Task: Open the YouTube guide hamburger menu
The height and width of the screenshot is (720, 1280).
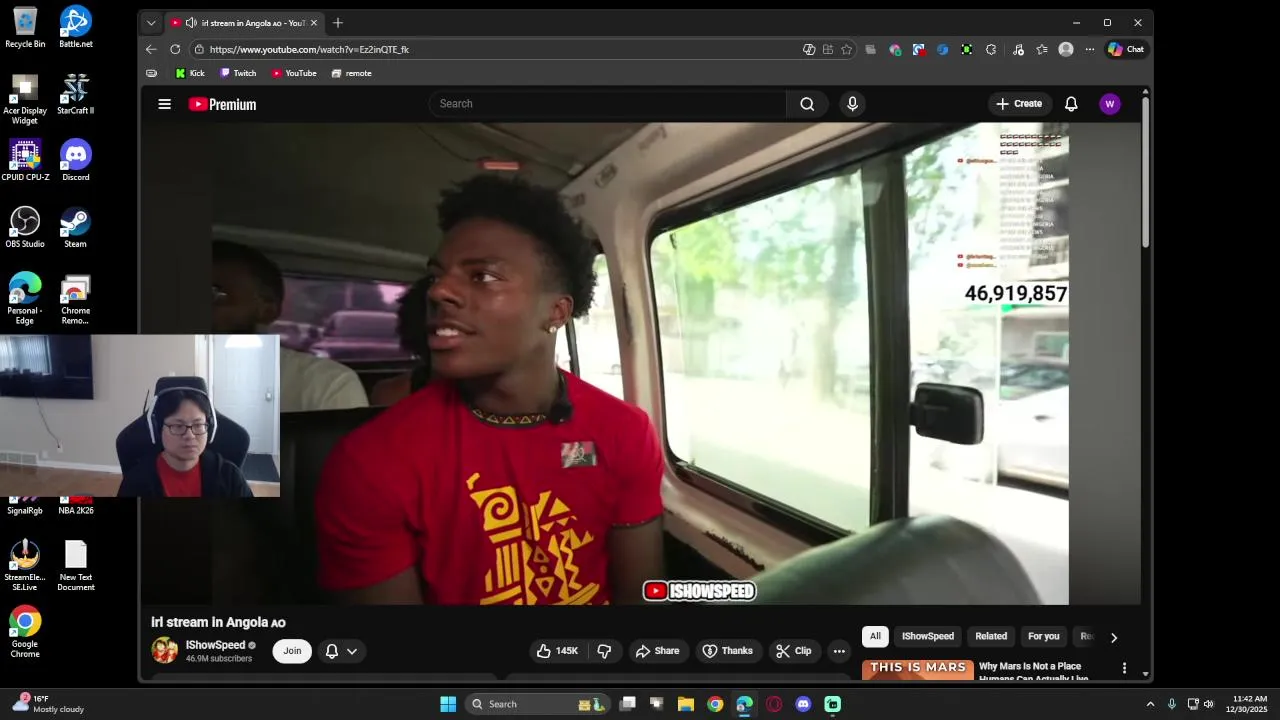Action: [x=165, y=104]
